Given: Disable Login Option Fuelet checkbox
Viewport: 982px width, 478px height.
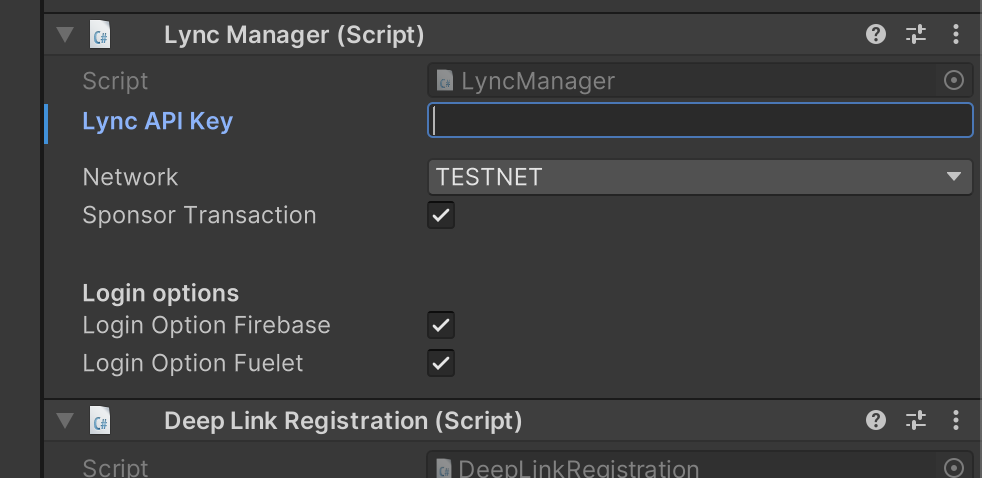Looking at the screenshot, I should pos(441,363).
